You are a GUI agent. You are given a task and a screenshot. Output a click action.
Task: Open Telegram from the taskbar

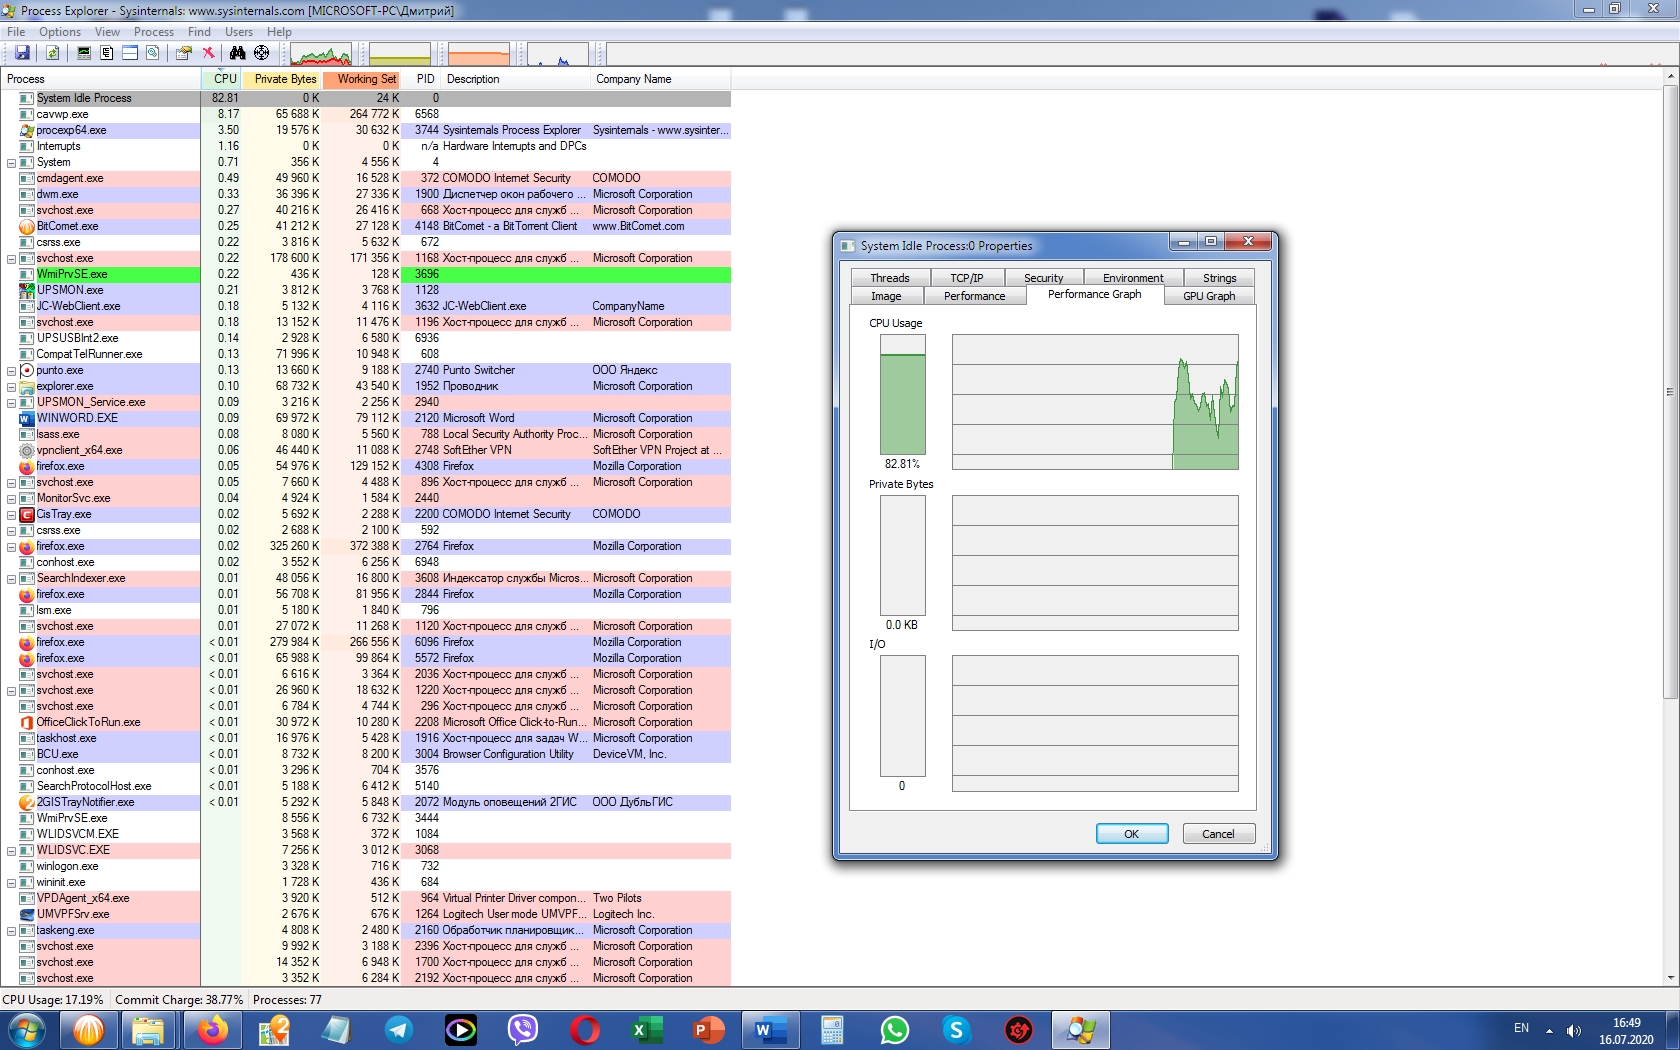399,1029
